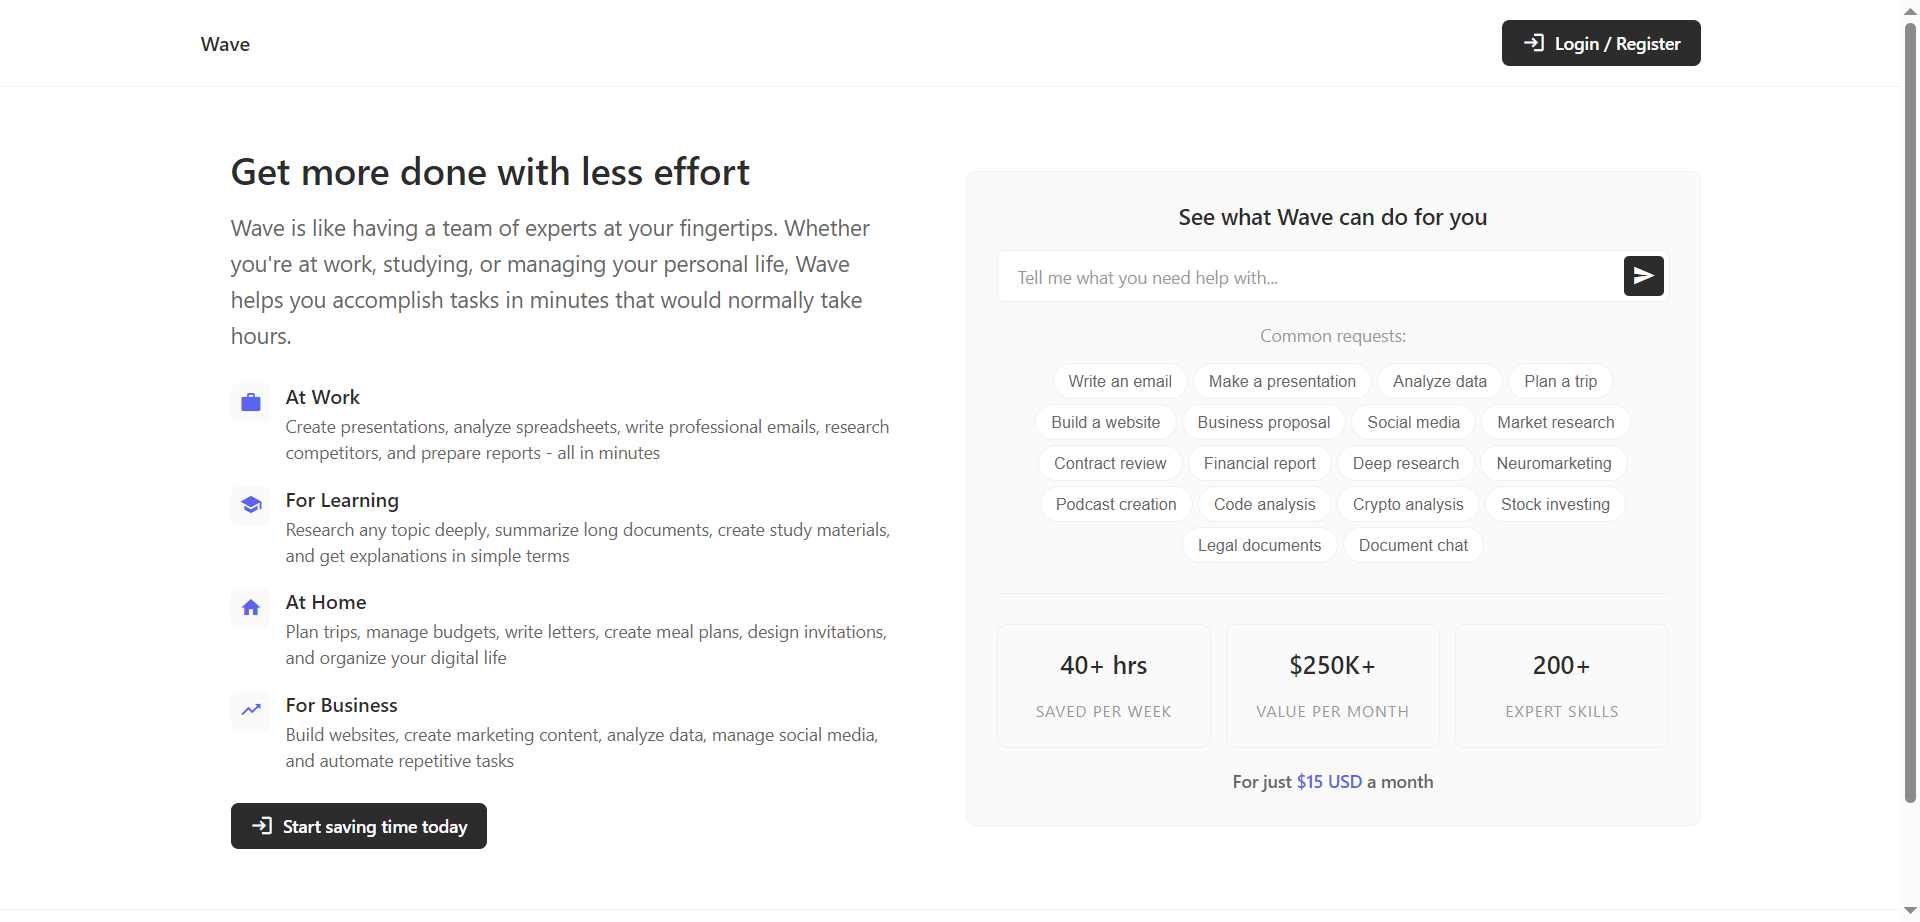Open the Login / Register page

coord(1600,43)
